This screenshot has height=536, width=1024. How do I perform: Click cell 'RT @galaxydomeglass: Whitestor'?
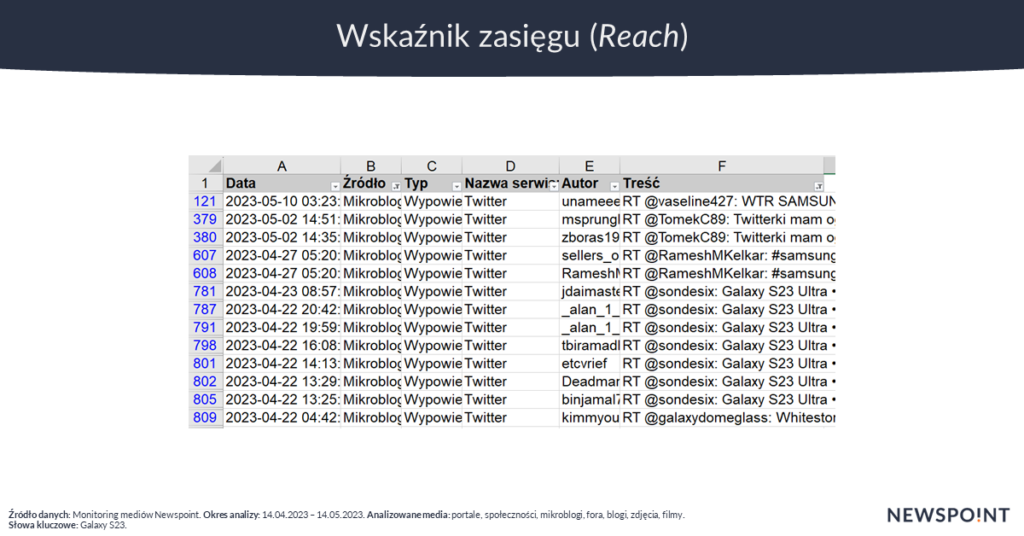tap(728, 417)
